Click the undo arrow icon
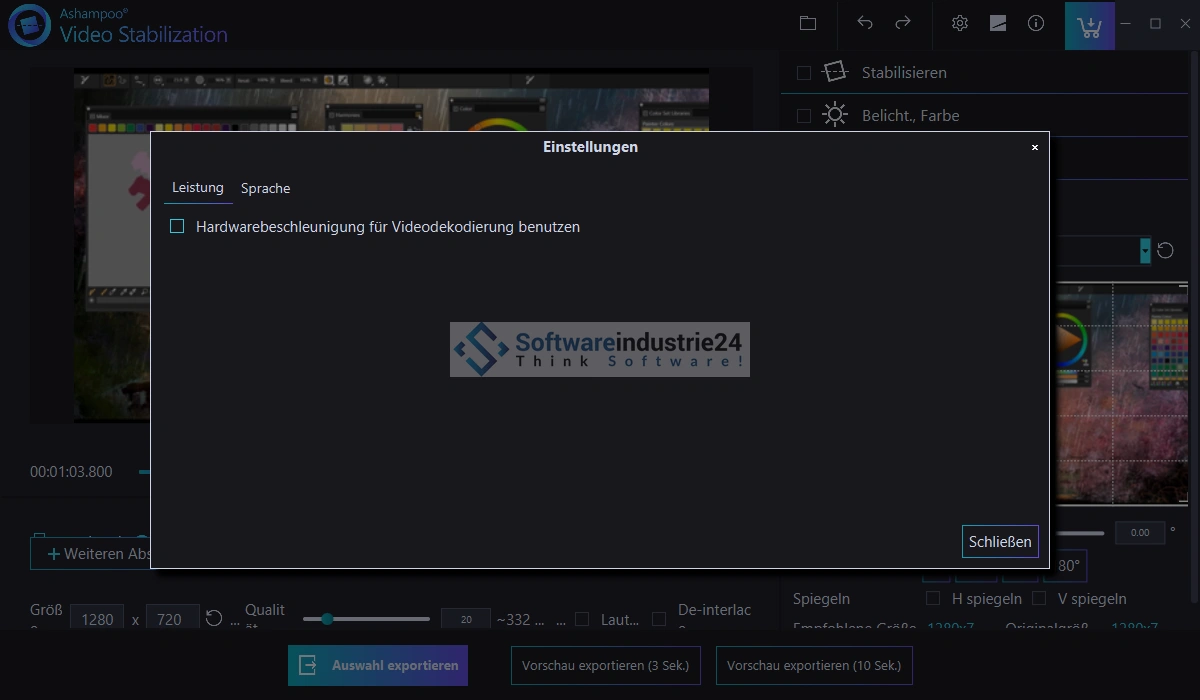1200x700 pixels. pos(865,23)
